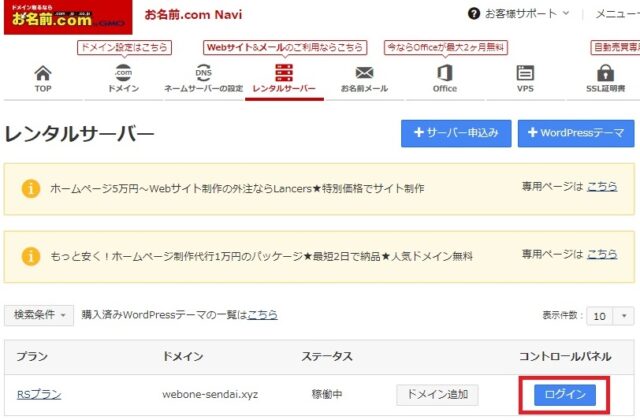Image resolution: width=640 pixels, height=420 pixels.
Task: Click the WordPressテーマ button
Action: tap(576, 133)
